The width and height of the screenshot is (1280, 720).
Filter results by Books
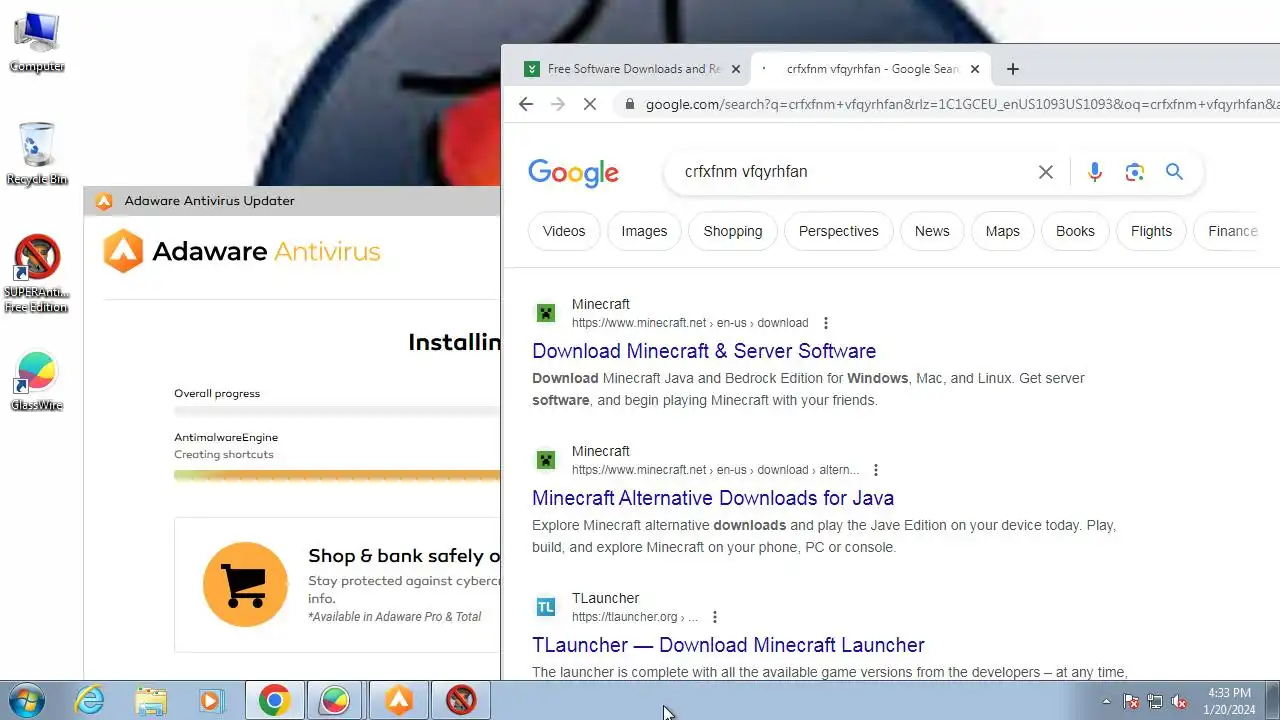point(1075,231)
